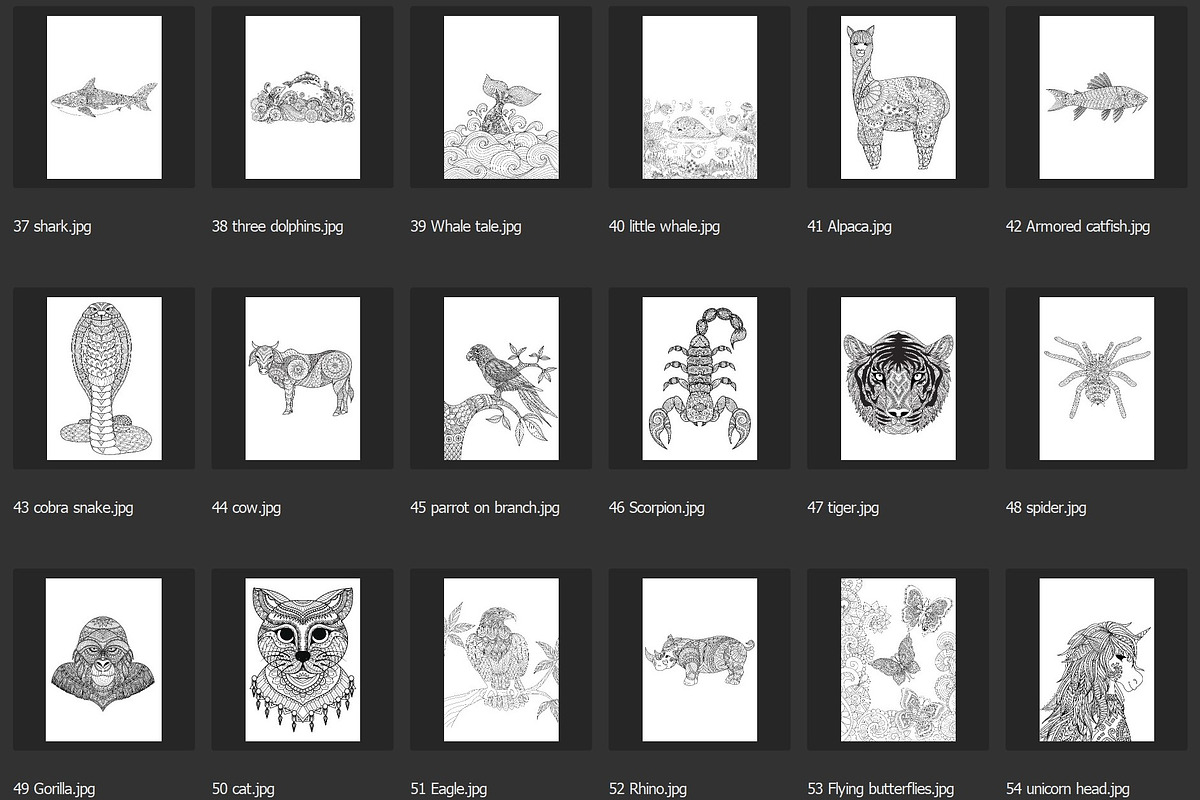Click the '50 cat.jpg' file name
Image resolution: width=1200 pixels, height=800 pixels.
[x=245, y=789]
